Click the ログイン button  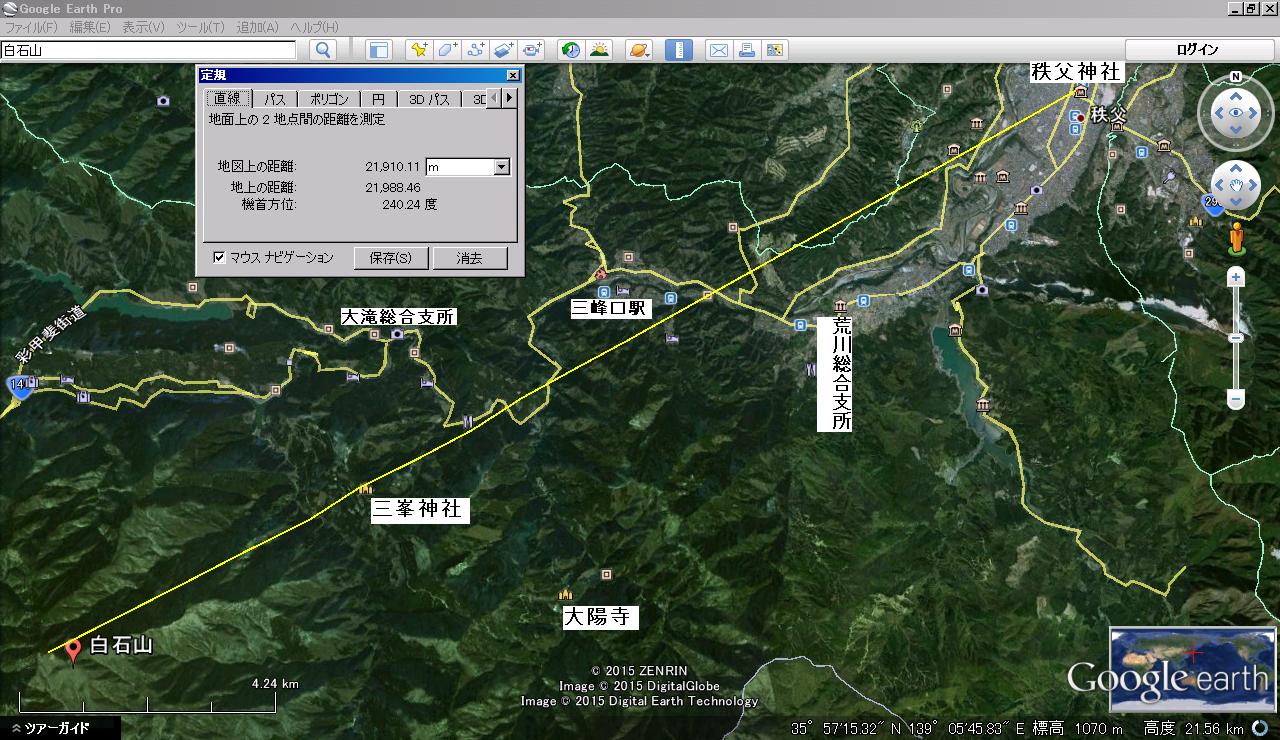click(1197, 50)
